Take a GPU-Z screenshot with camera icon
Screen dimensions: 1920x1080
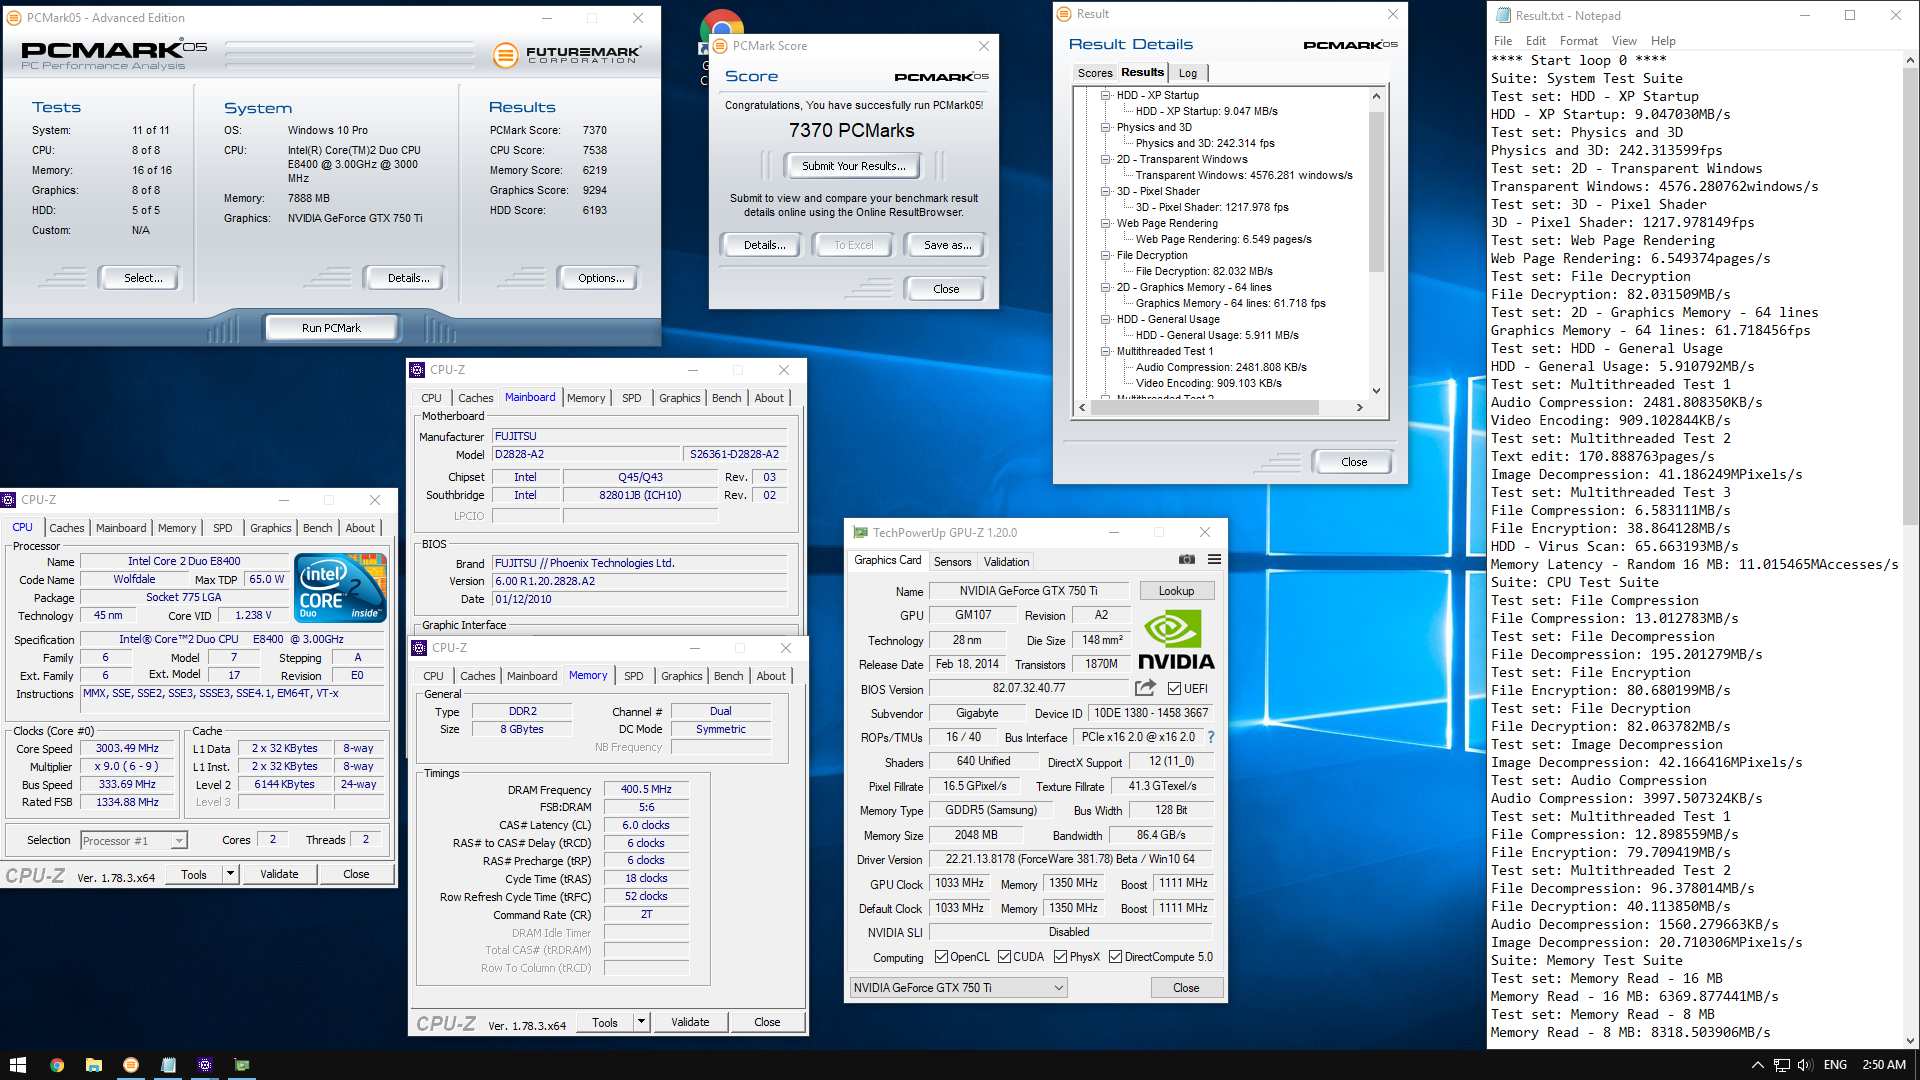1187,560
